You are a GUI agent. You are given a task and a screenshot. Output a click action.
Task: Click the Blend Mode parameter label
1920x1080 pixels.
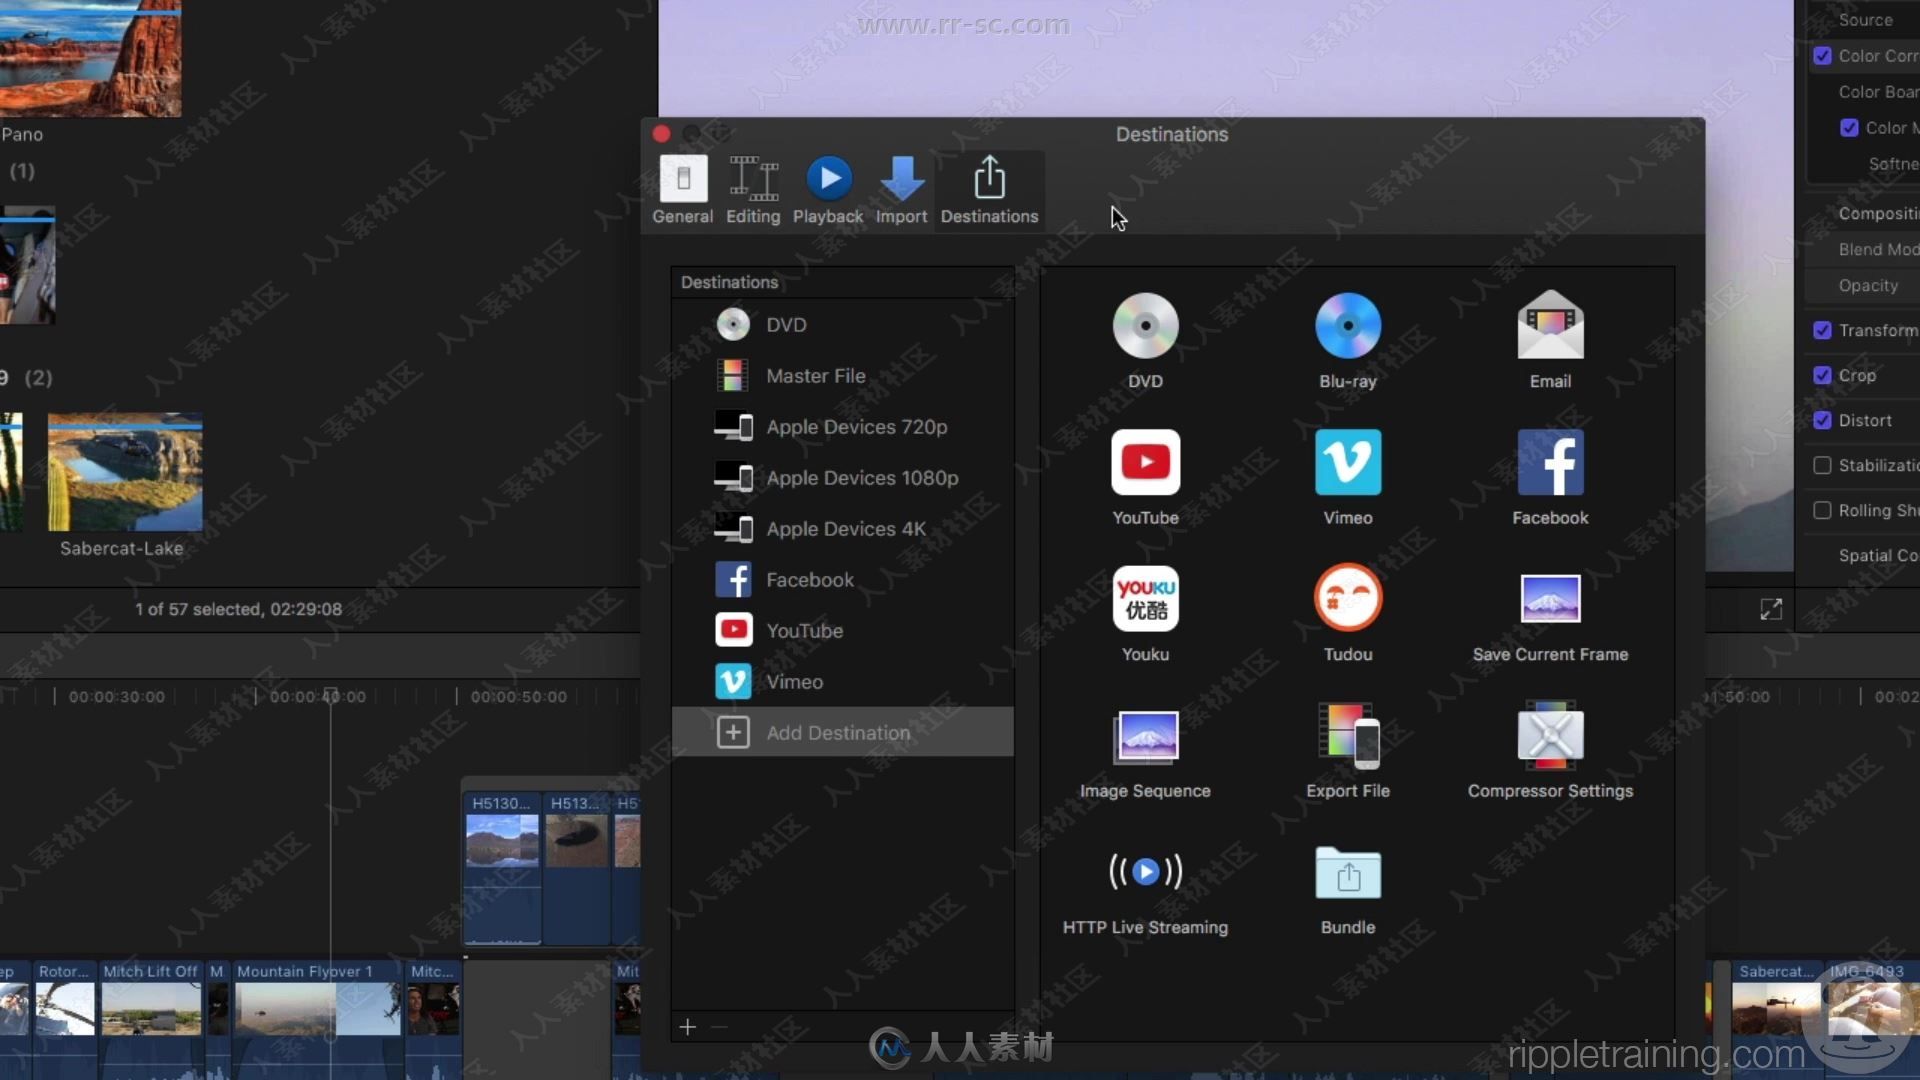(1878, 250)
